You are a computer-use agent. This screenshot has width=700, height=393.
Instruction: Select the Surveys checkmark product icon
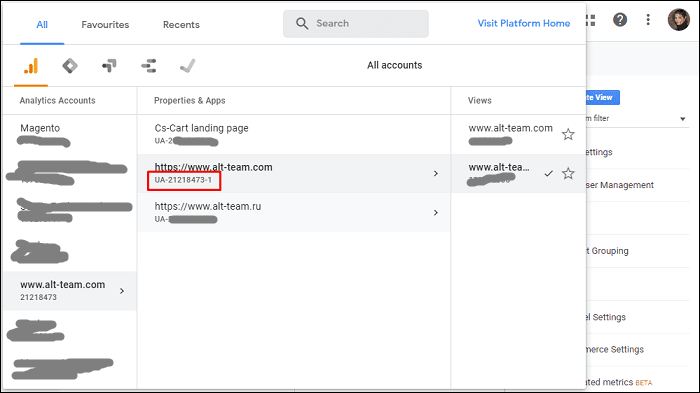(x=188, y=66)
